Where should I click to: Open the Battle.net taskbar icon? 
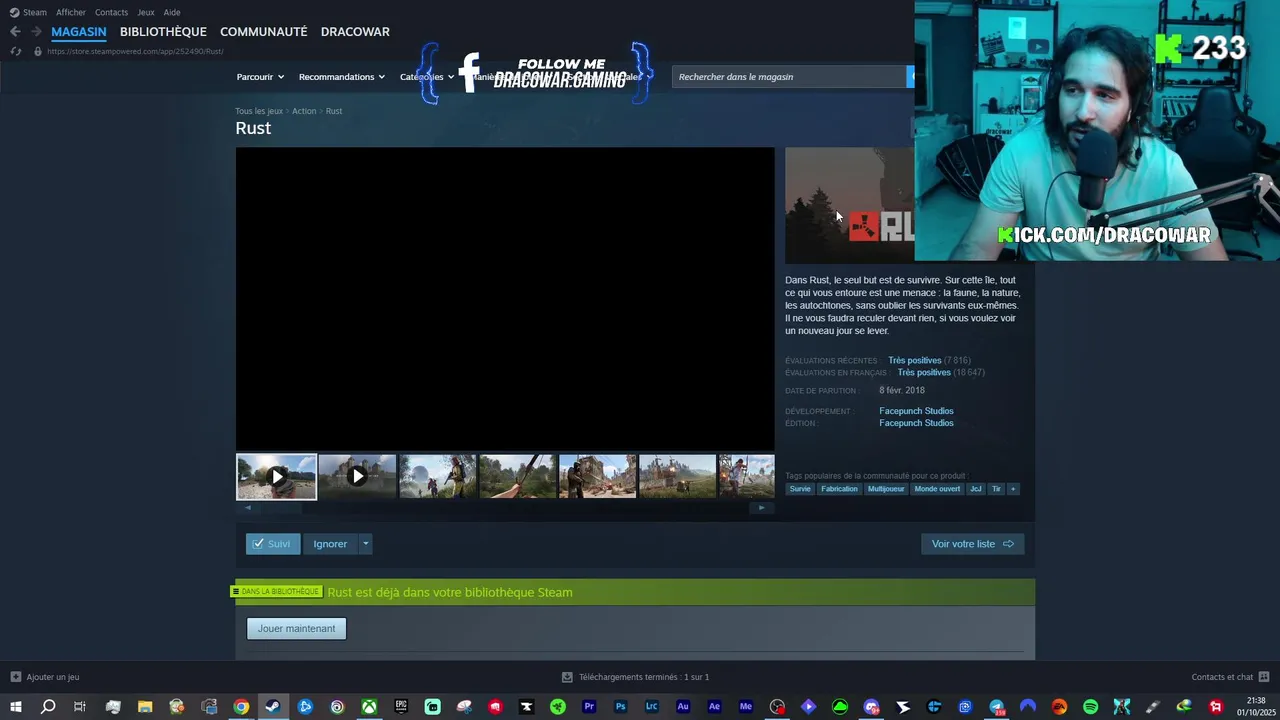tap(305, 707)
